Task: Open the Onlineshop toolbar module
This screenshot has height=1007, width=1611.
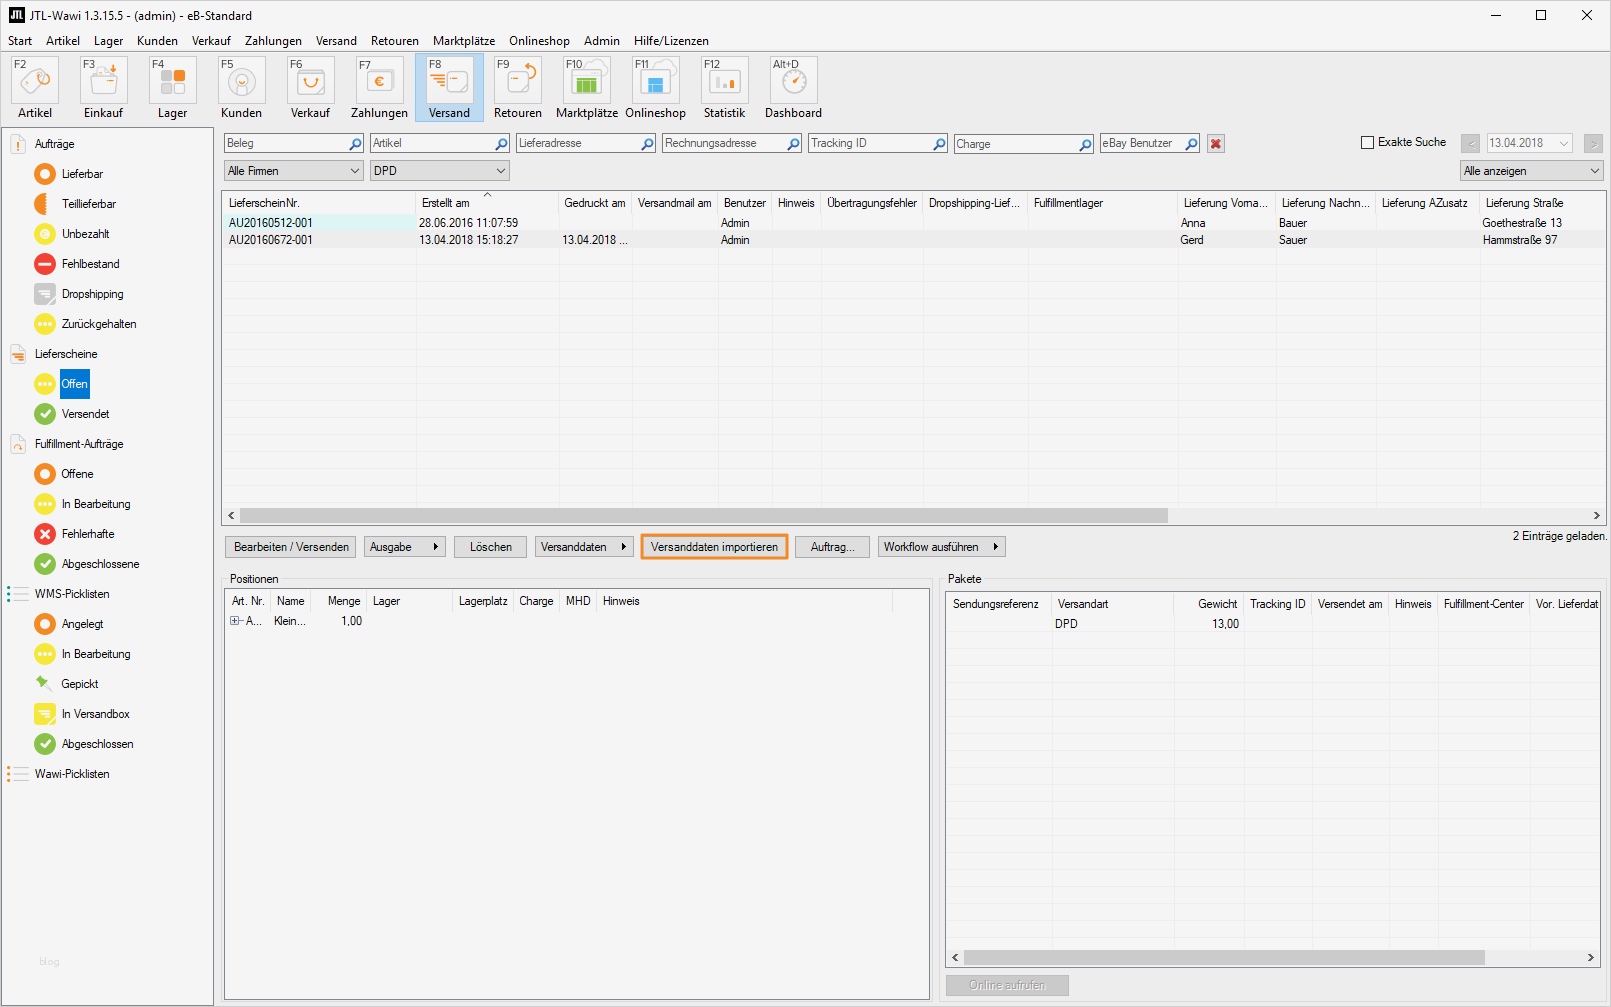Action: pos(656,88)
